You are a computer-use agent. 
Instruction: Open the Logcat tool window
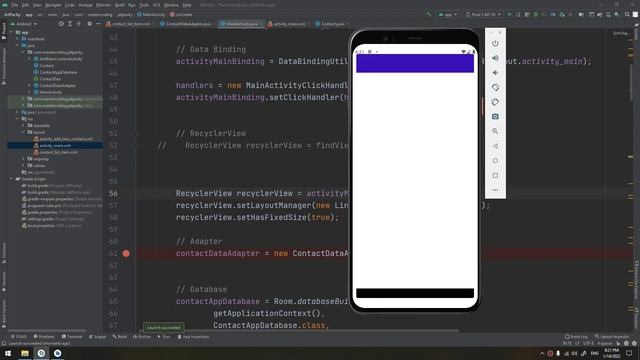coord(98,337)
